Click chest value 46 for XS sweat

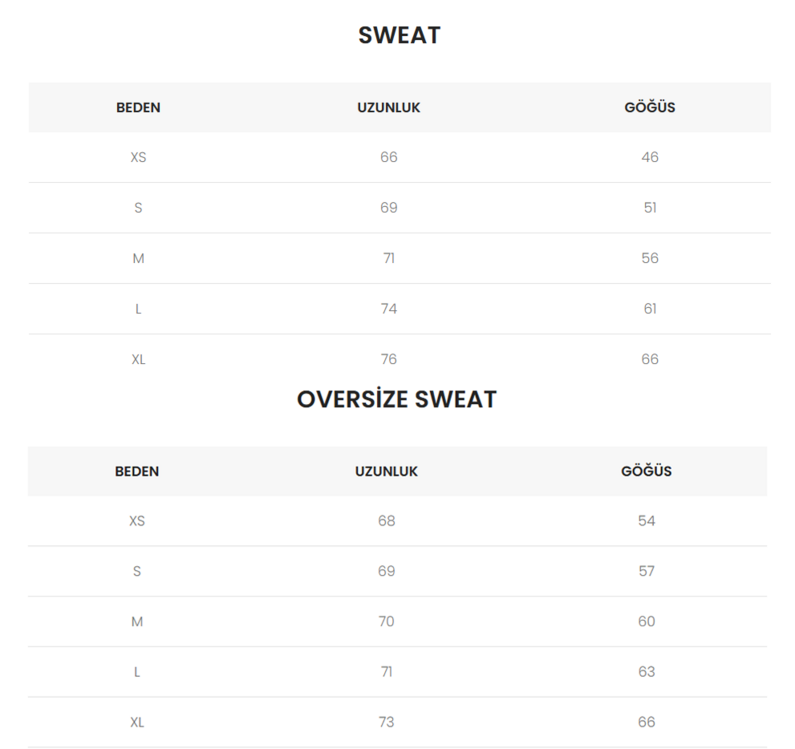(x=649, y=157)
